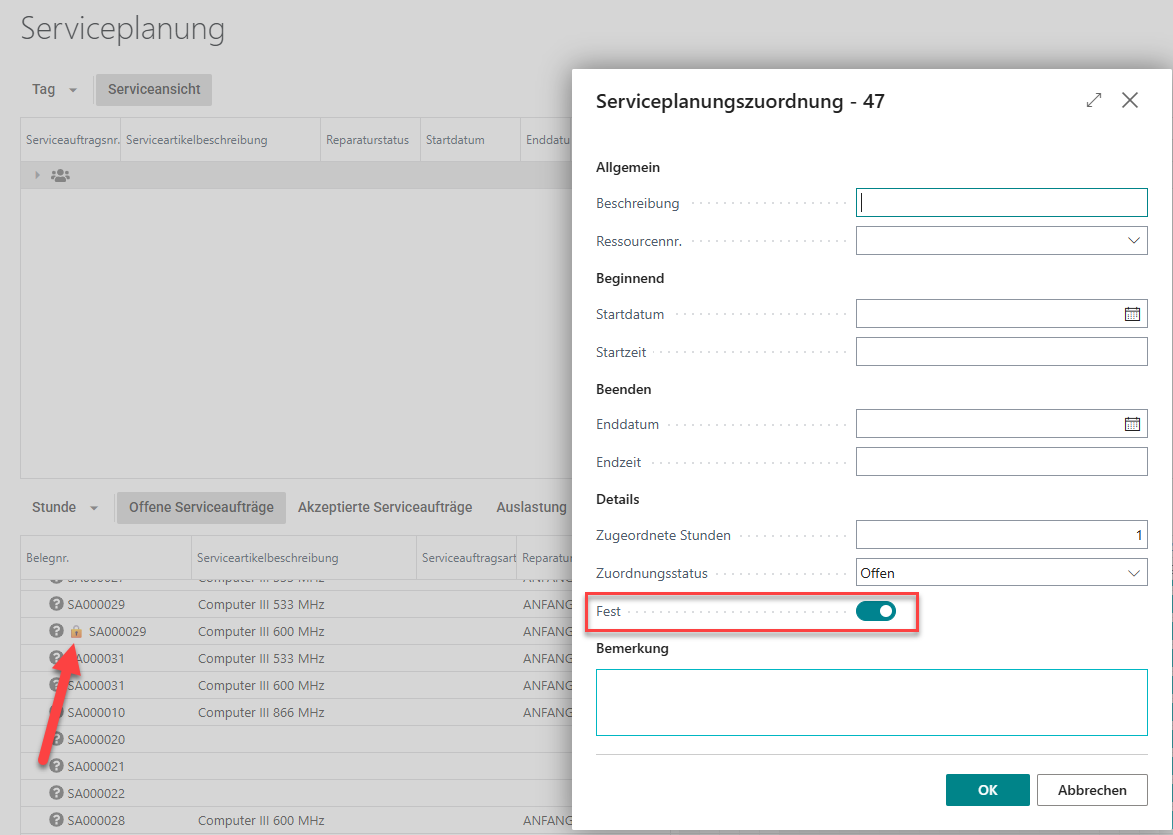Select the Akzeptierte Serviceaufträge tab
This screenshot has height=835, width=1173.
(385, 507)
